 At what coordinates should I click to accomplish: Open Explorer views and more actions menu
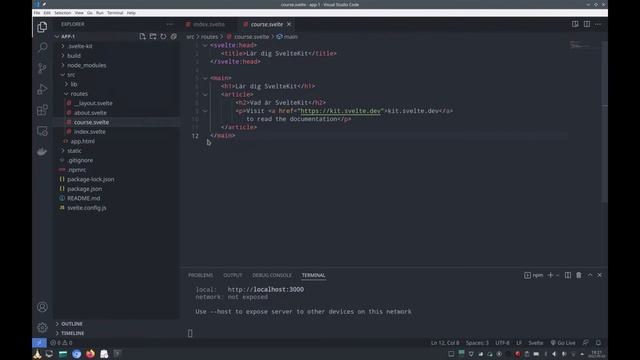(x=169, y=24)
